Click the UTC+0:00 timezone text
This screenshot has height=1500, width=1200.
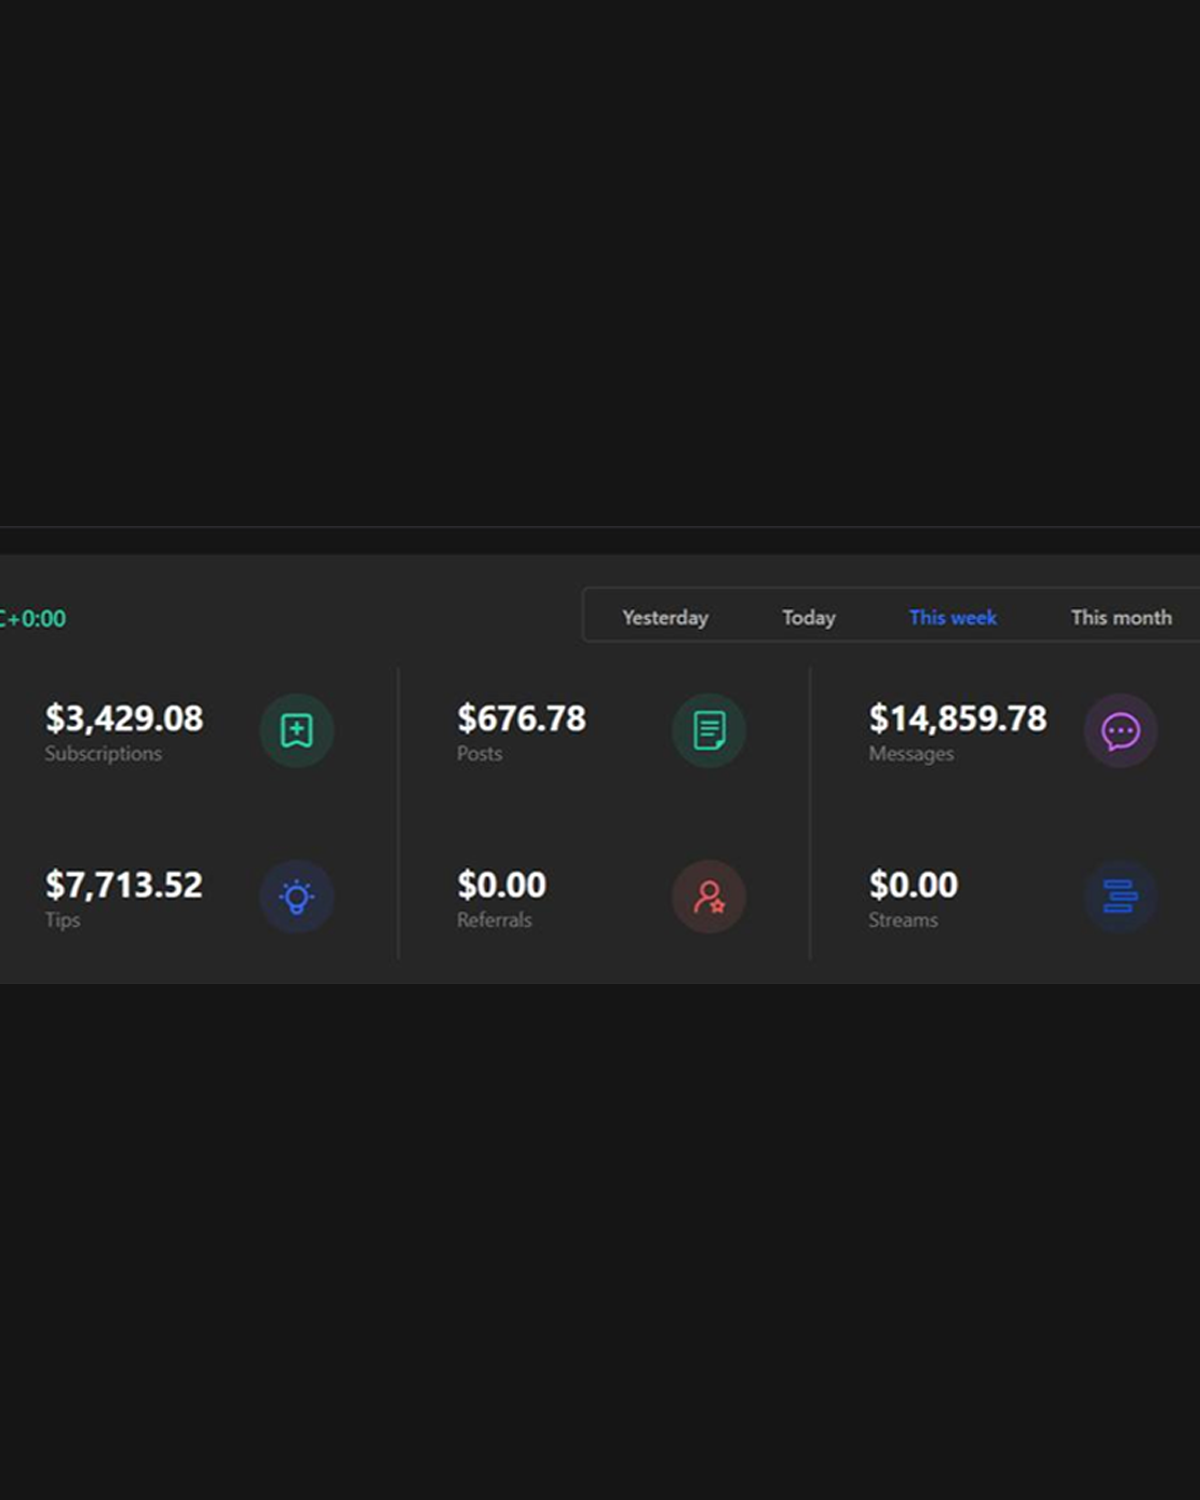click(x=32, y=618)
